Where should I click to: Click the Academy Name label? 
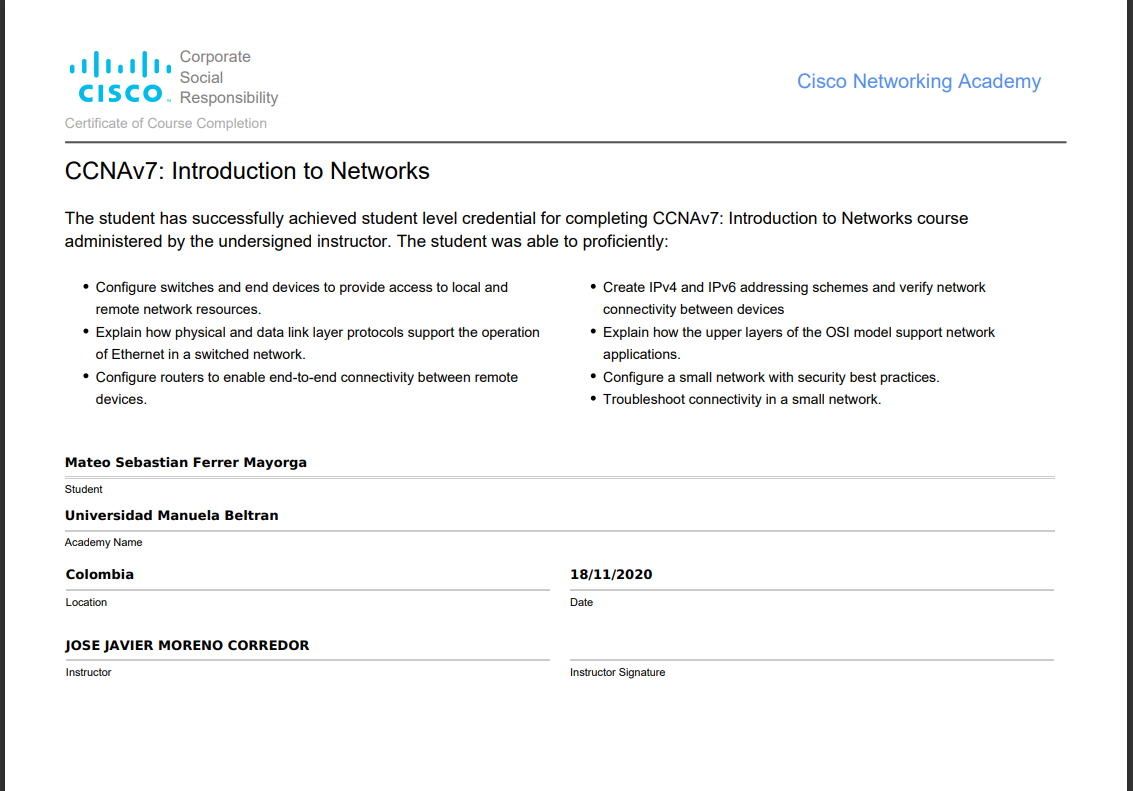coord(104,543)
